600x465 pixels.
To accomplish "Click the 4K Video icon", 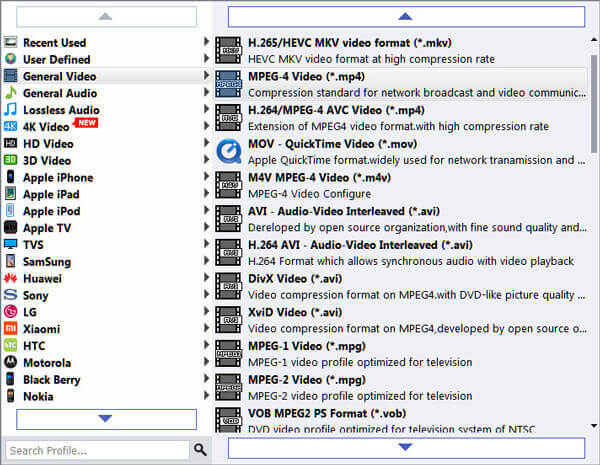I will 11,126.
